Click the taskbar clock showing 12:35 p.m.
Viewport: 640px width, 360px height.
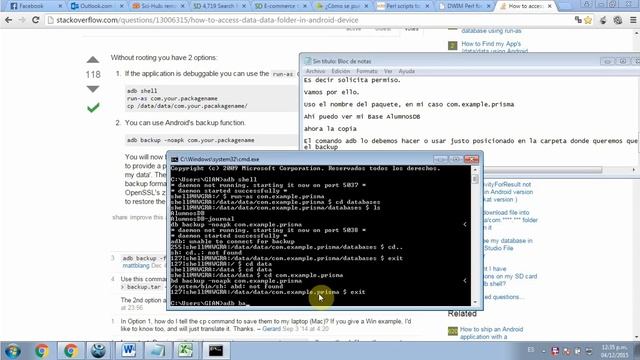pyautogui.click(x=615, y=351)
